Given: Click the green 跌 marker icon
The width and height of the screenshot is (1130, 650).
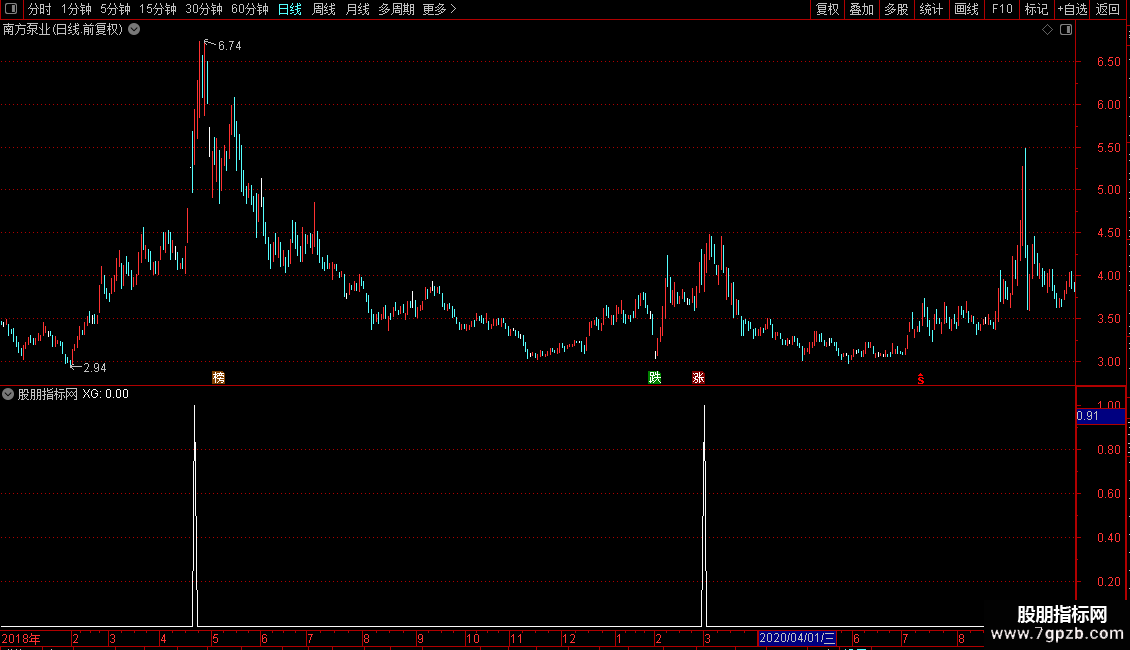Looking at the screenshot, I should (x=654, y=378).
